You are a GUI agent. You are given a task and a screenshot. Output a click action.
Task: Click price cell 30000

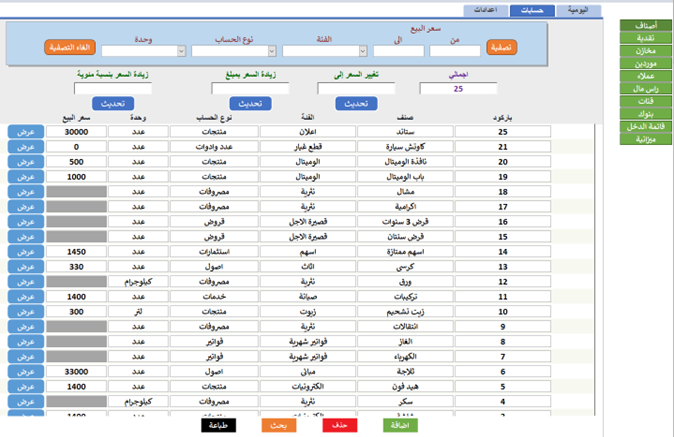pos(77,132)
